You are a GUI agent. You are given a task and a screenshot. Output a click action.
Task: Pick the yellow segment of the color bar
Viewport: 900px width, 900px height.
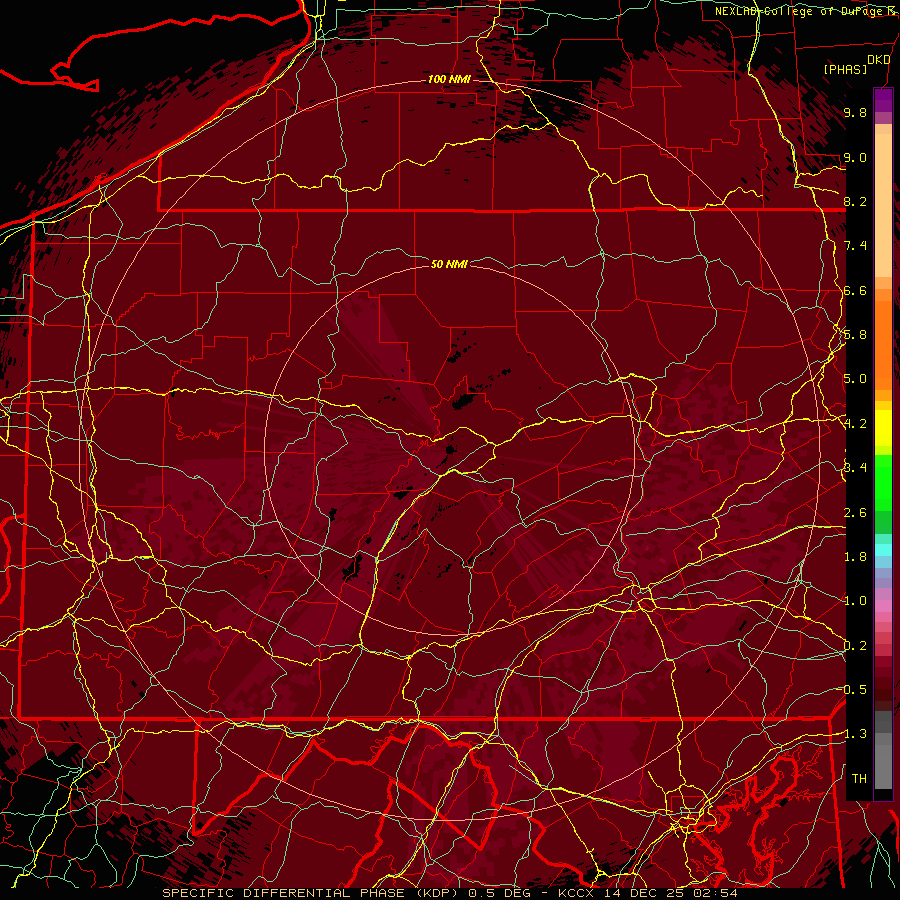[x=883, y=428]
